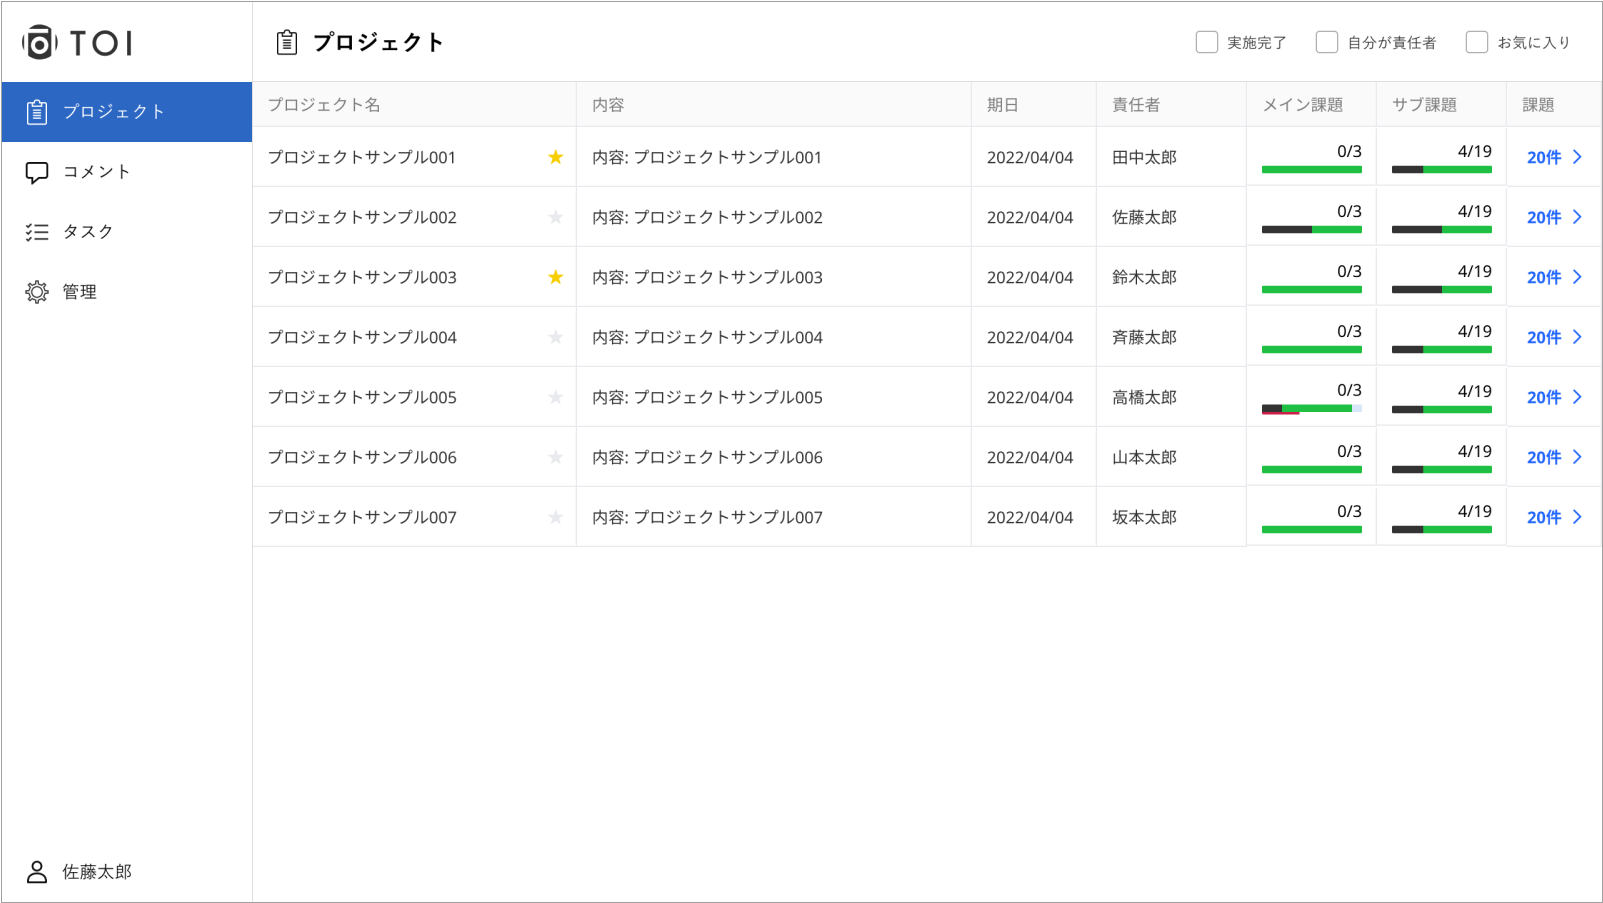This screenshot has width=1603, height=903.
Task: Open row 006 chevron arrow
Action: [1577, 457]
